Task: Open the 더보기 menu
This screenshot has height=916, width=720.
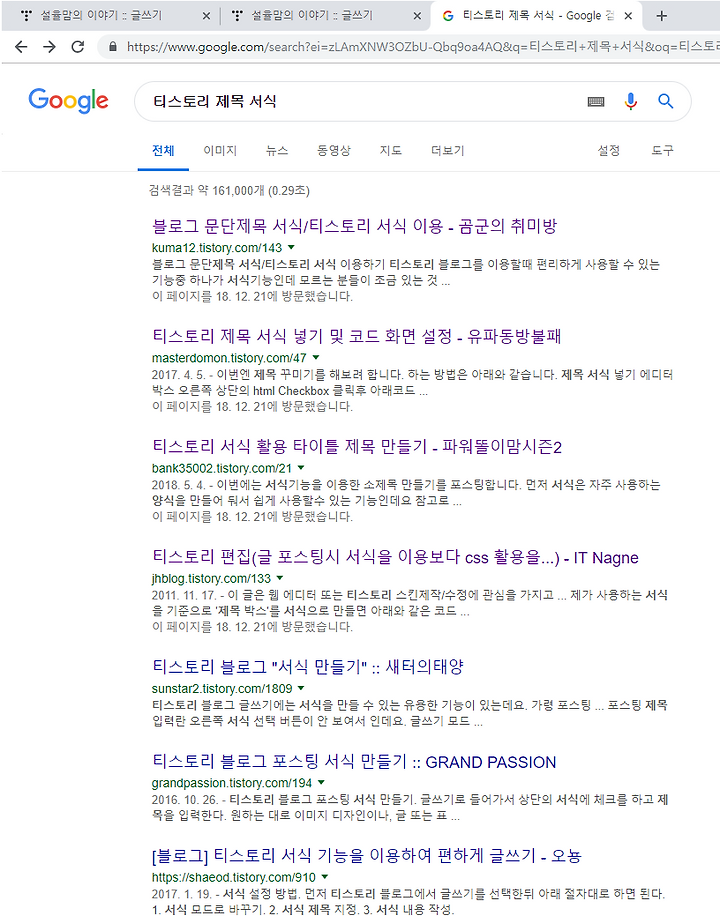Action: pyautogui.click(x=447, y=151)
